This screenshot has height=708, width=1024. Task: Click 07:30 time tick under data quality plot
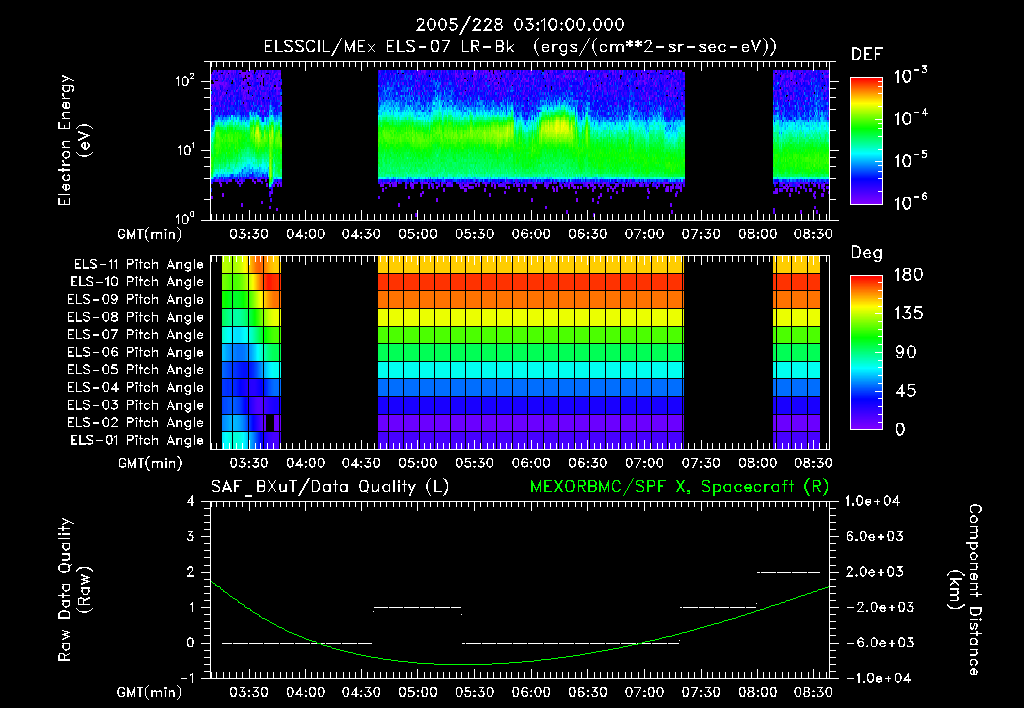[701, 692]
